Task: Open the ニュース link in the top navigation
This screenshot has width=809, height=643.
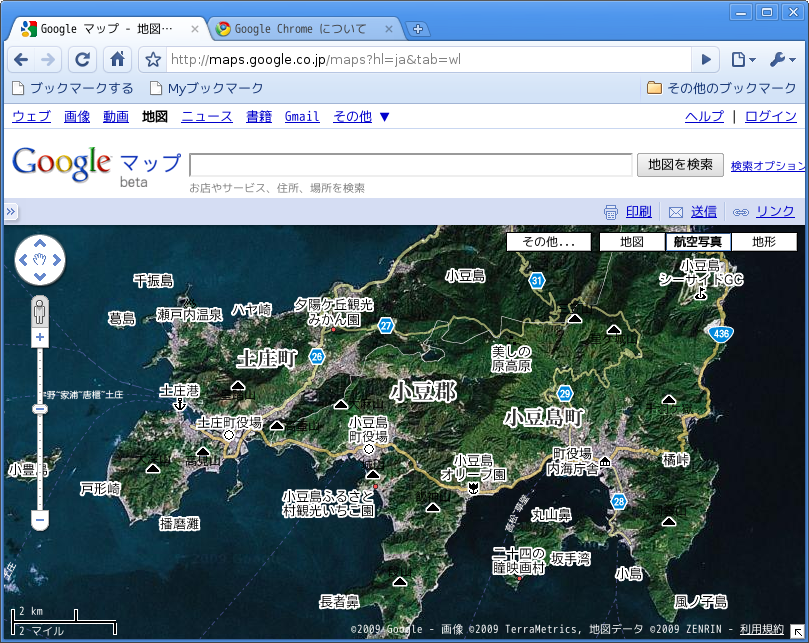Action: 206,116
